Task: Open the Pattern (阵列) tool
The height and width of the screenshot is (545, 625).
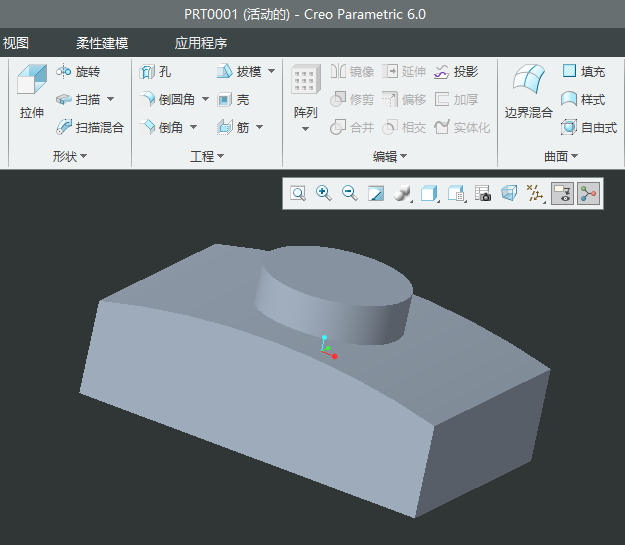Action: [x=305, y=91]
